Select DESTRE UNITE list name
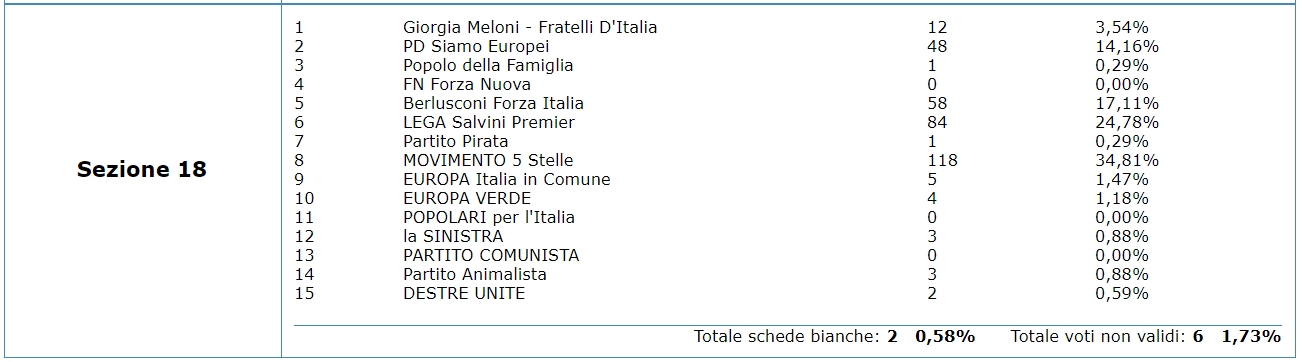1302x362 pixels. point(464,293)
